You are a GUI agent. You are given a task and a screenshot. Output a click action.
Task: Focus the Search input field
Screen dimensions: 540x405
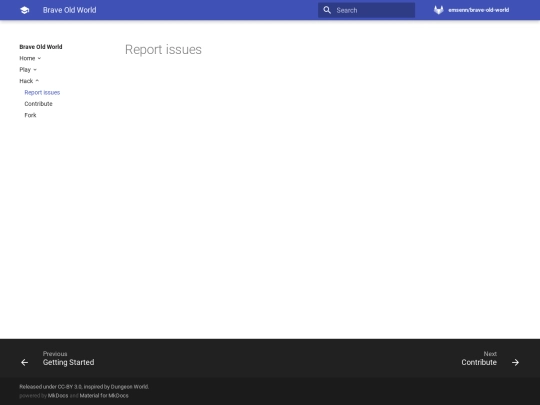366,10
